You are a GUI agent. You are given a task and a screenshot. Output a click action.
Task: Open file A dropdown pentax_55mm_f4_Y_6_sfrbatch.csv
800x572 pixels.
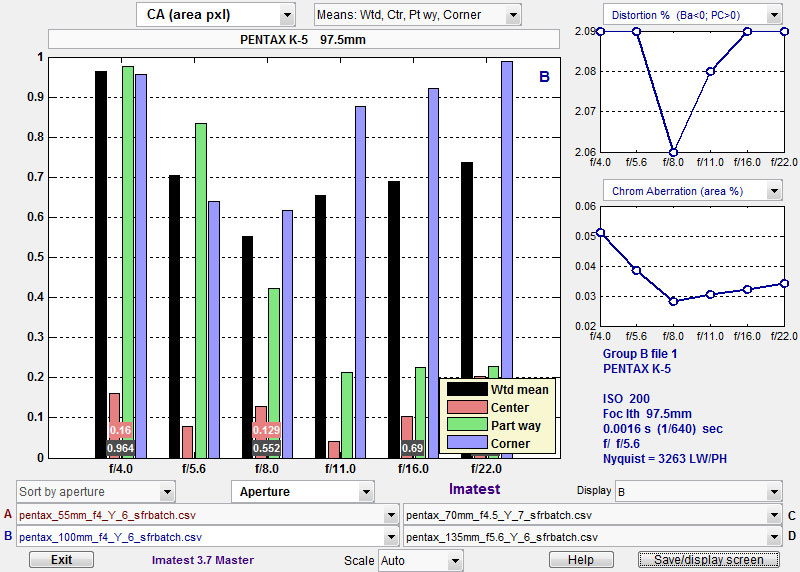coord(207,515)
